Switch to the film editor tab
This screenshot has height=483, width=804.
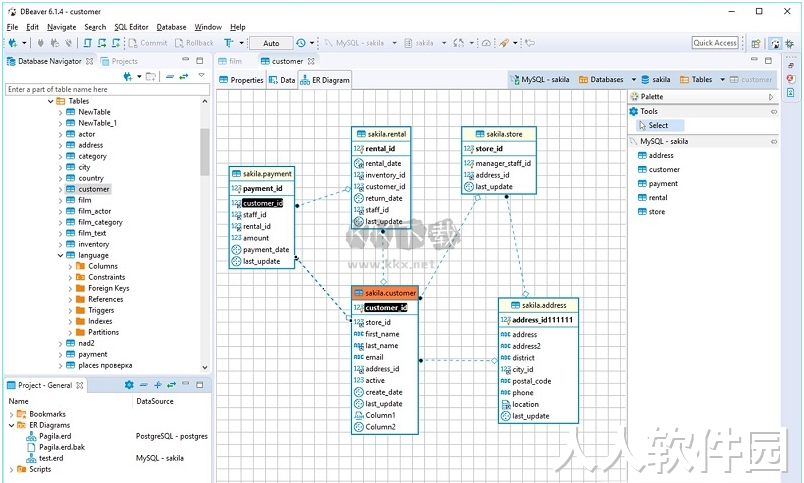coord(230,61)
